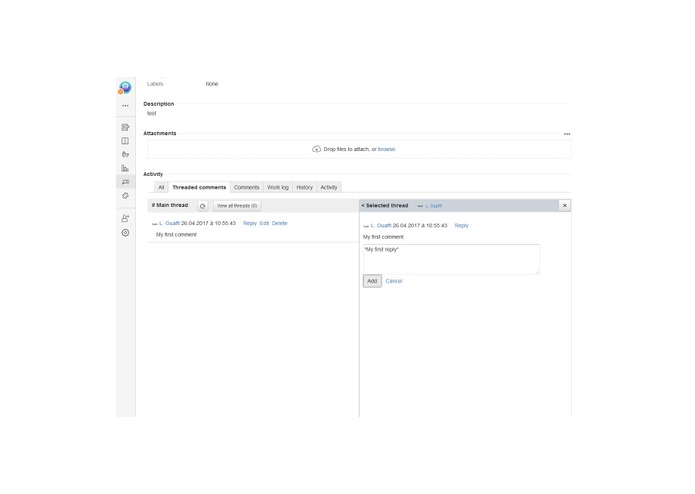This screenshot has width=695, height=494.
Task: Click the View all threads button
Action: (x=237, y=206)
